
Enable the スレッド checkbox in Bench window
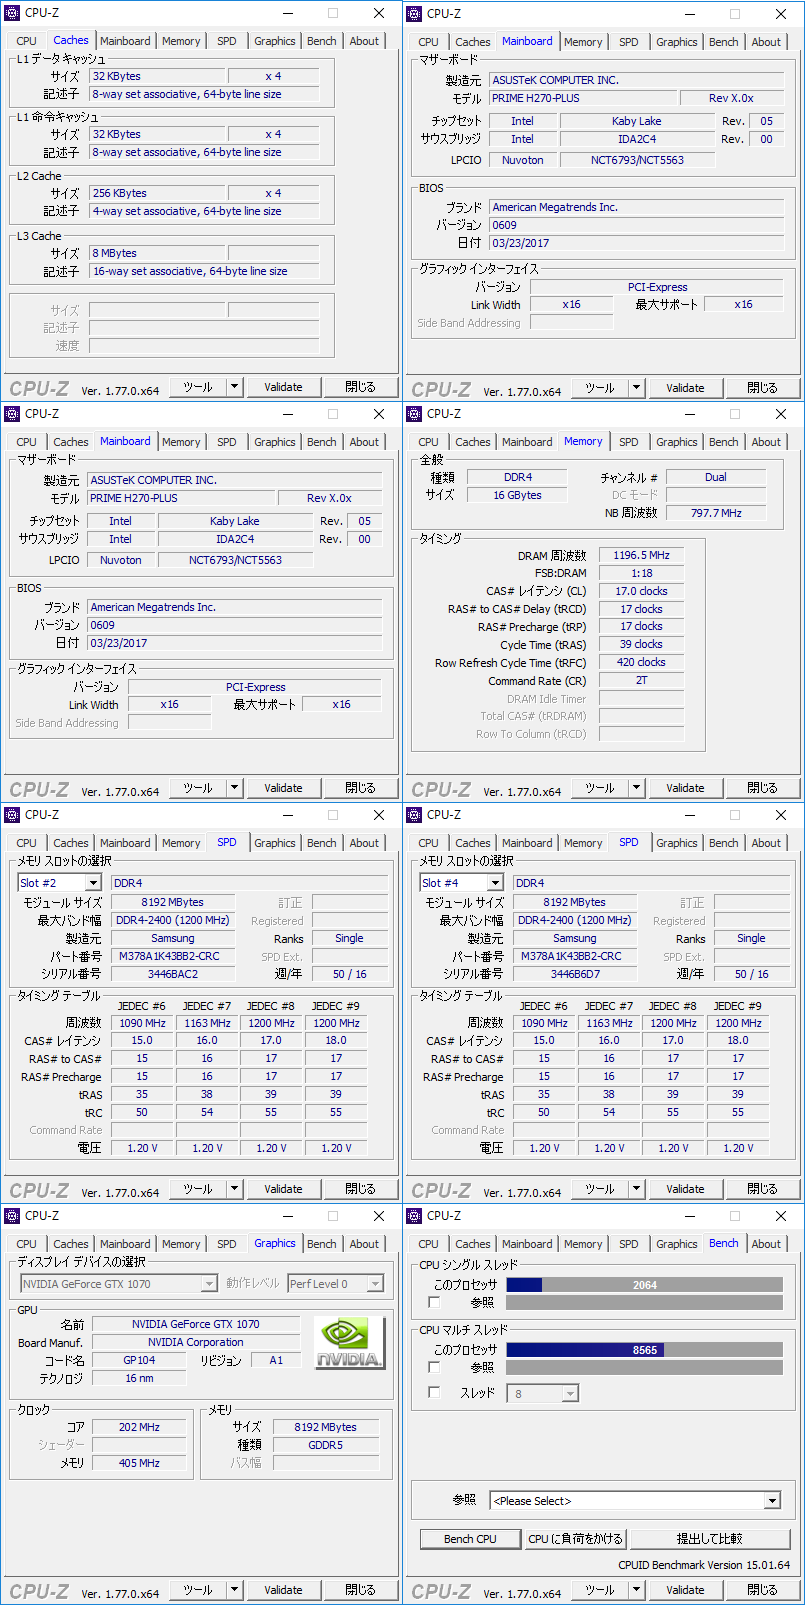[434, 1392]
